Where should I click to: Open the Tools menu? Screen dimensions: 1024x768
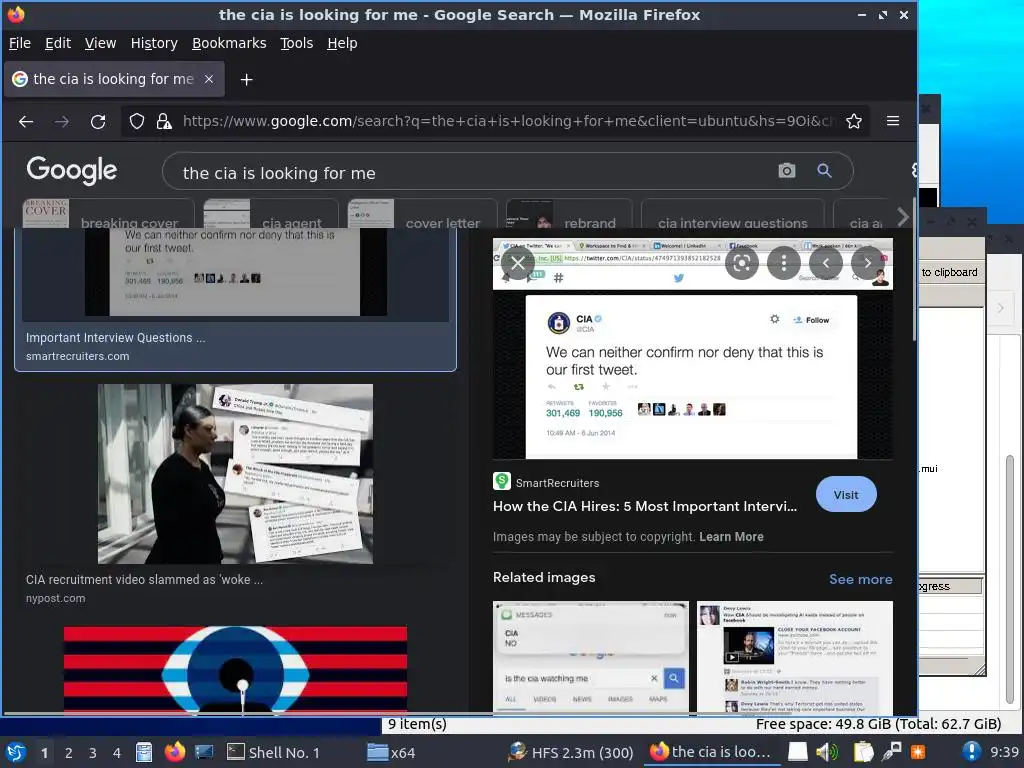coord(296,43)
